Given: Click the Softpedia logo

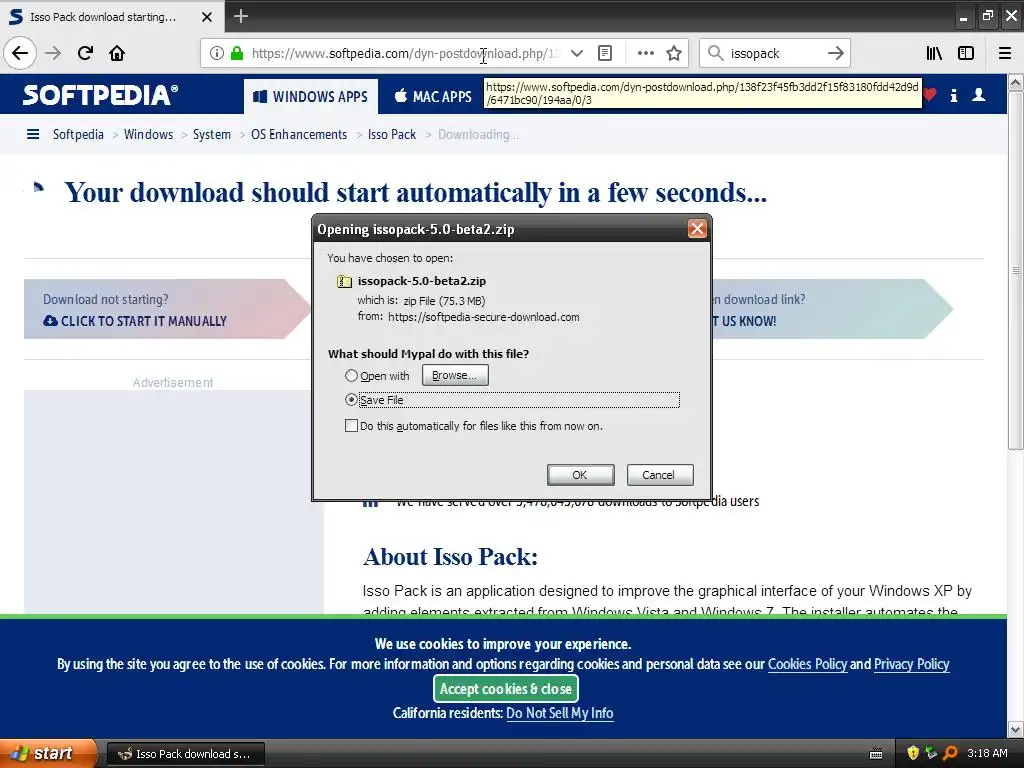Looking at the screenshot, I should [x=101, y=95].
